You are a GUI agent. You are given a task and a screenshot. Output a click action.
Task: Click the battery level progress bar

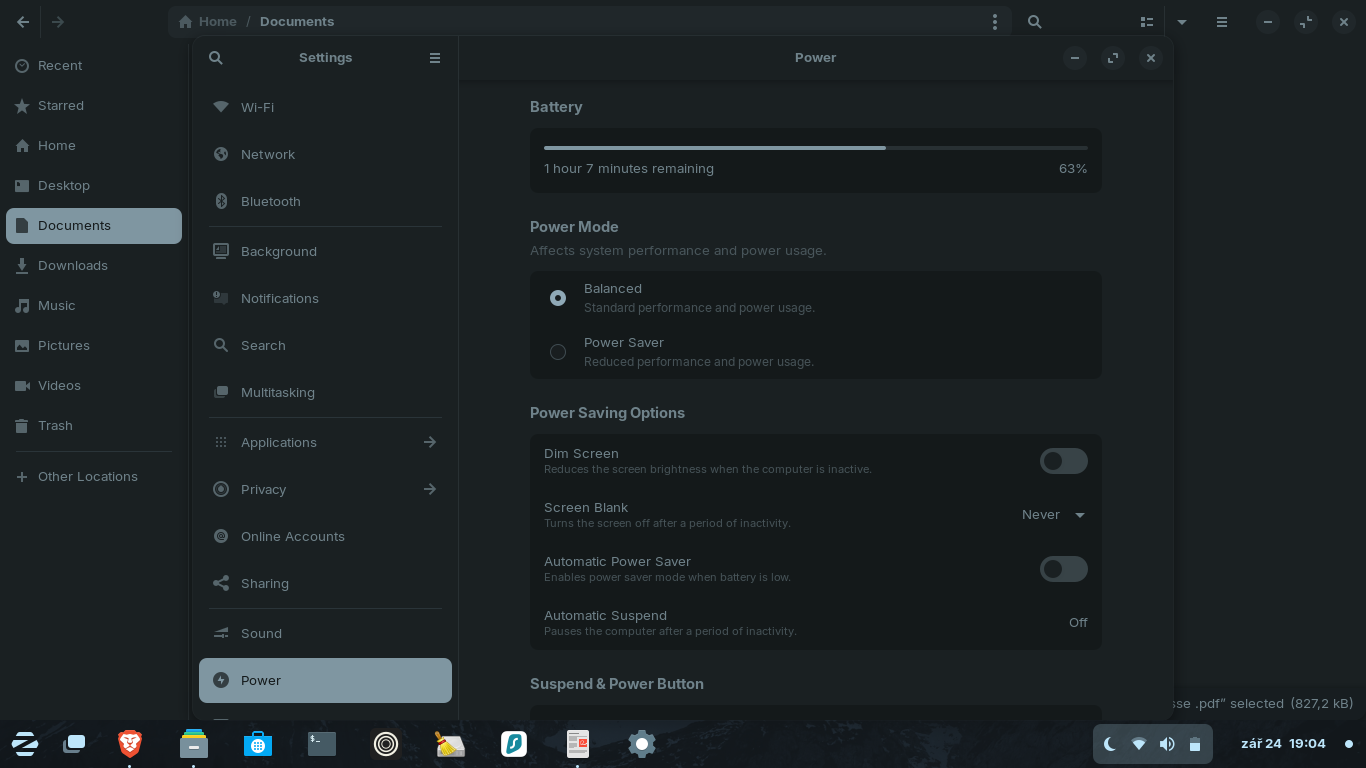coord(815,148)
